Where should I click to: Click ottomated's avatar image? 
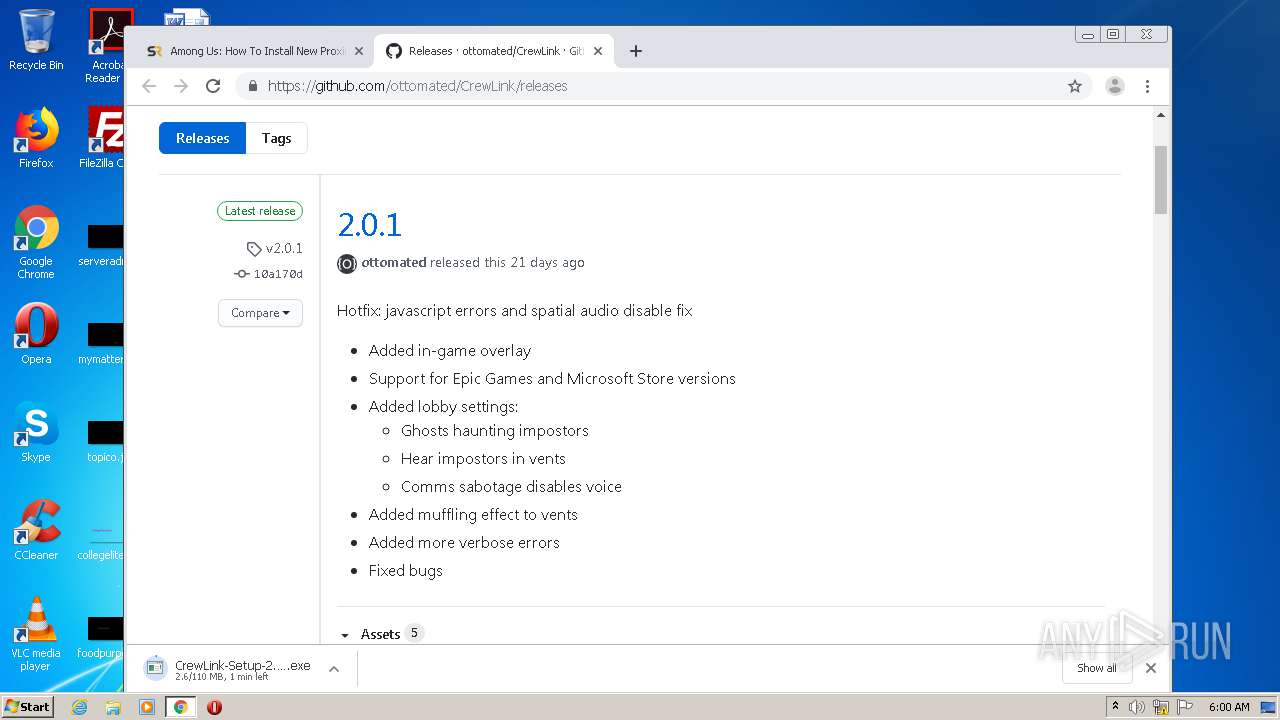pos(347,263)
